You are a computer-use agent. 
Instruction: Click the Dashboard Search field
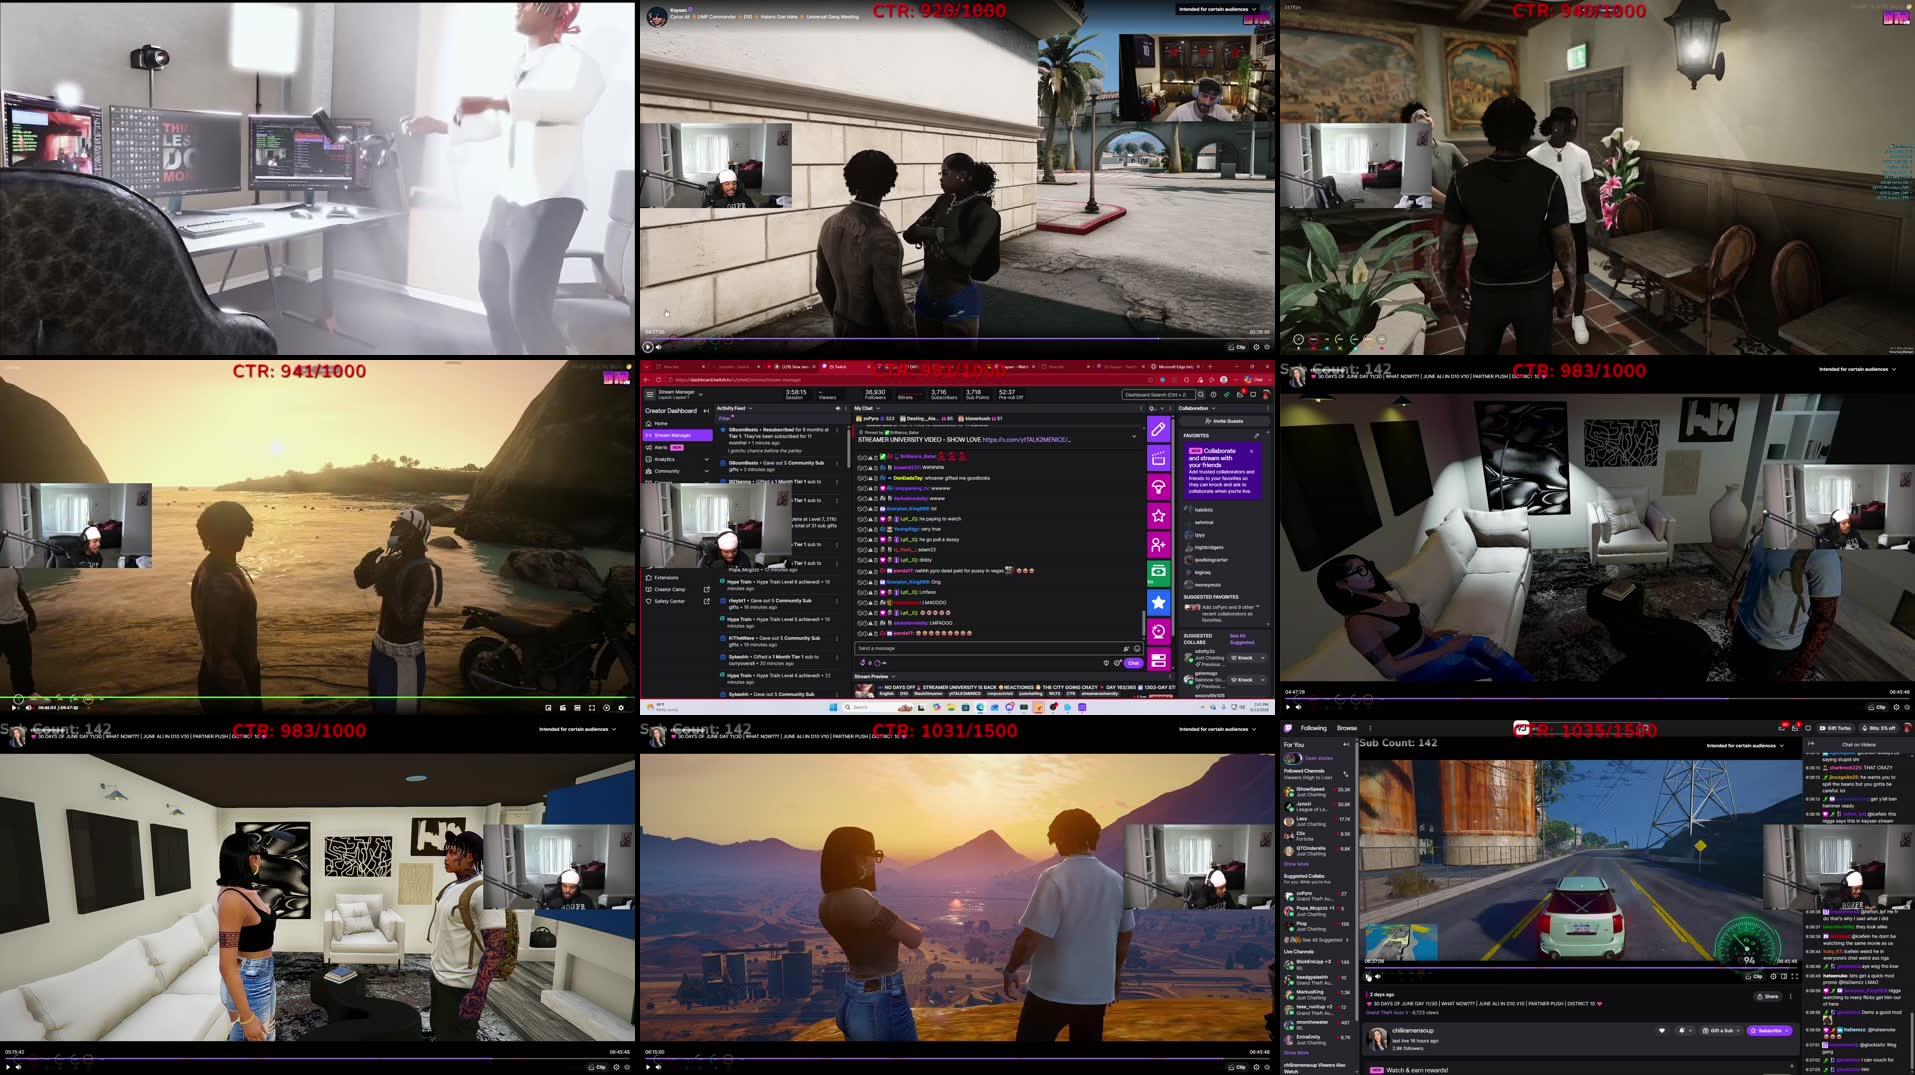pos(1158,395)
